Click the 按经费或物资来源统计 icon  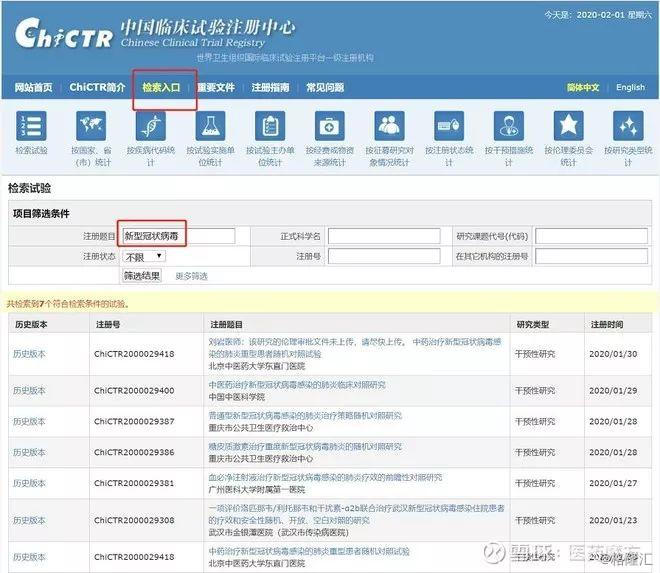pos(330,126)
